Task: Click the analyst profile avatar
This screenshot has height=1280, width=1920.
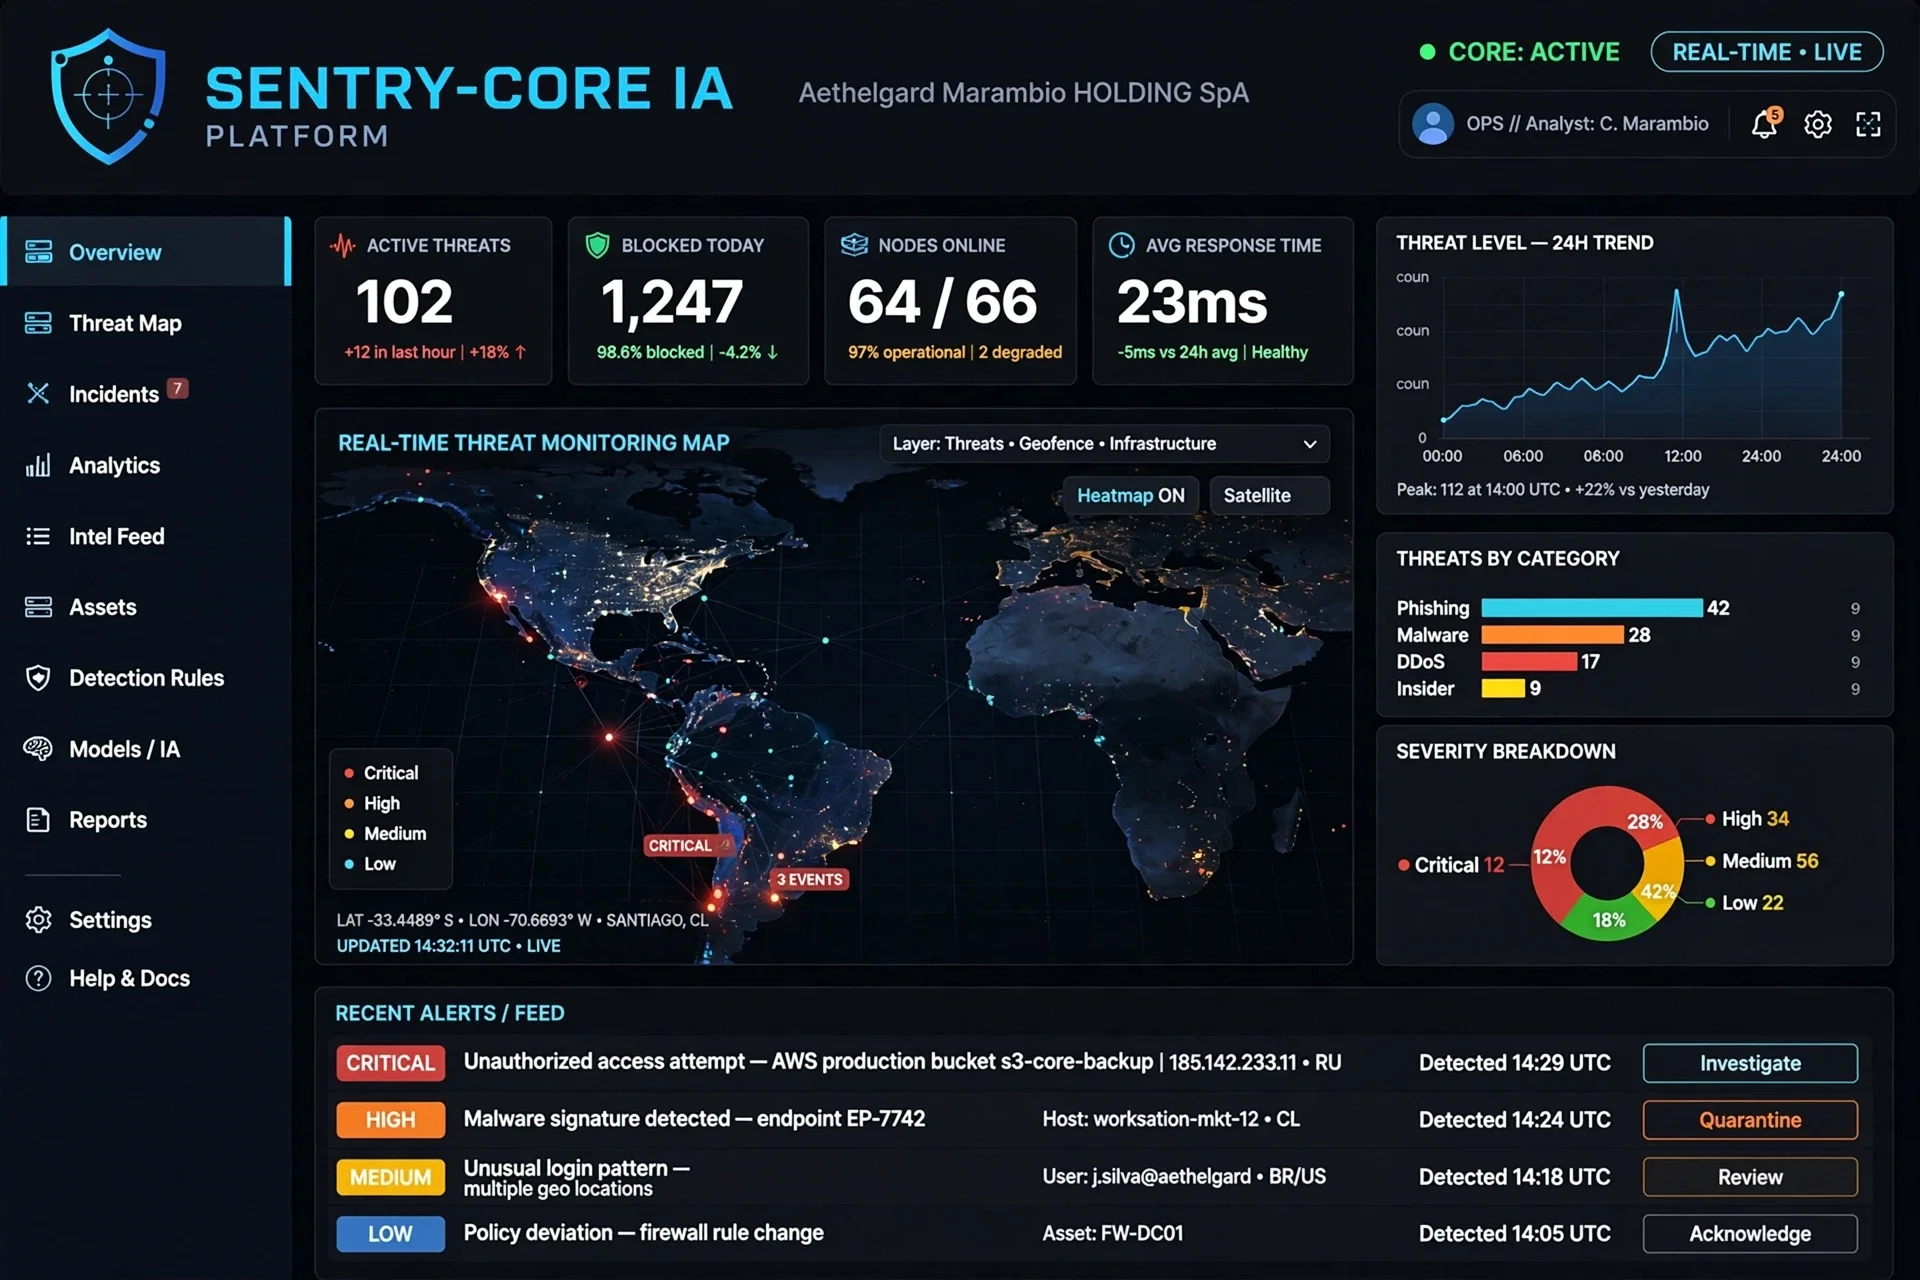Action: click(x=1433, y=124)
